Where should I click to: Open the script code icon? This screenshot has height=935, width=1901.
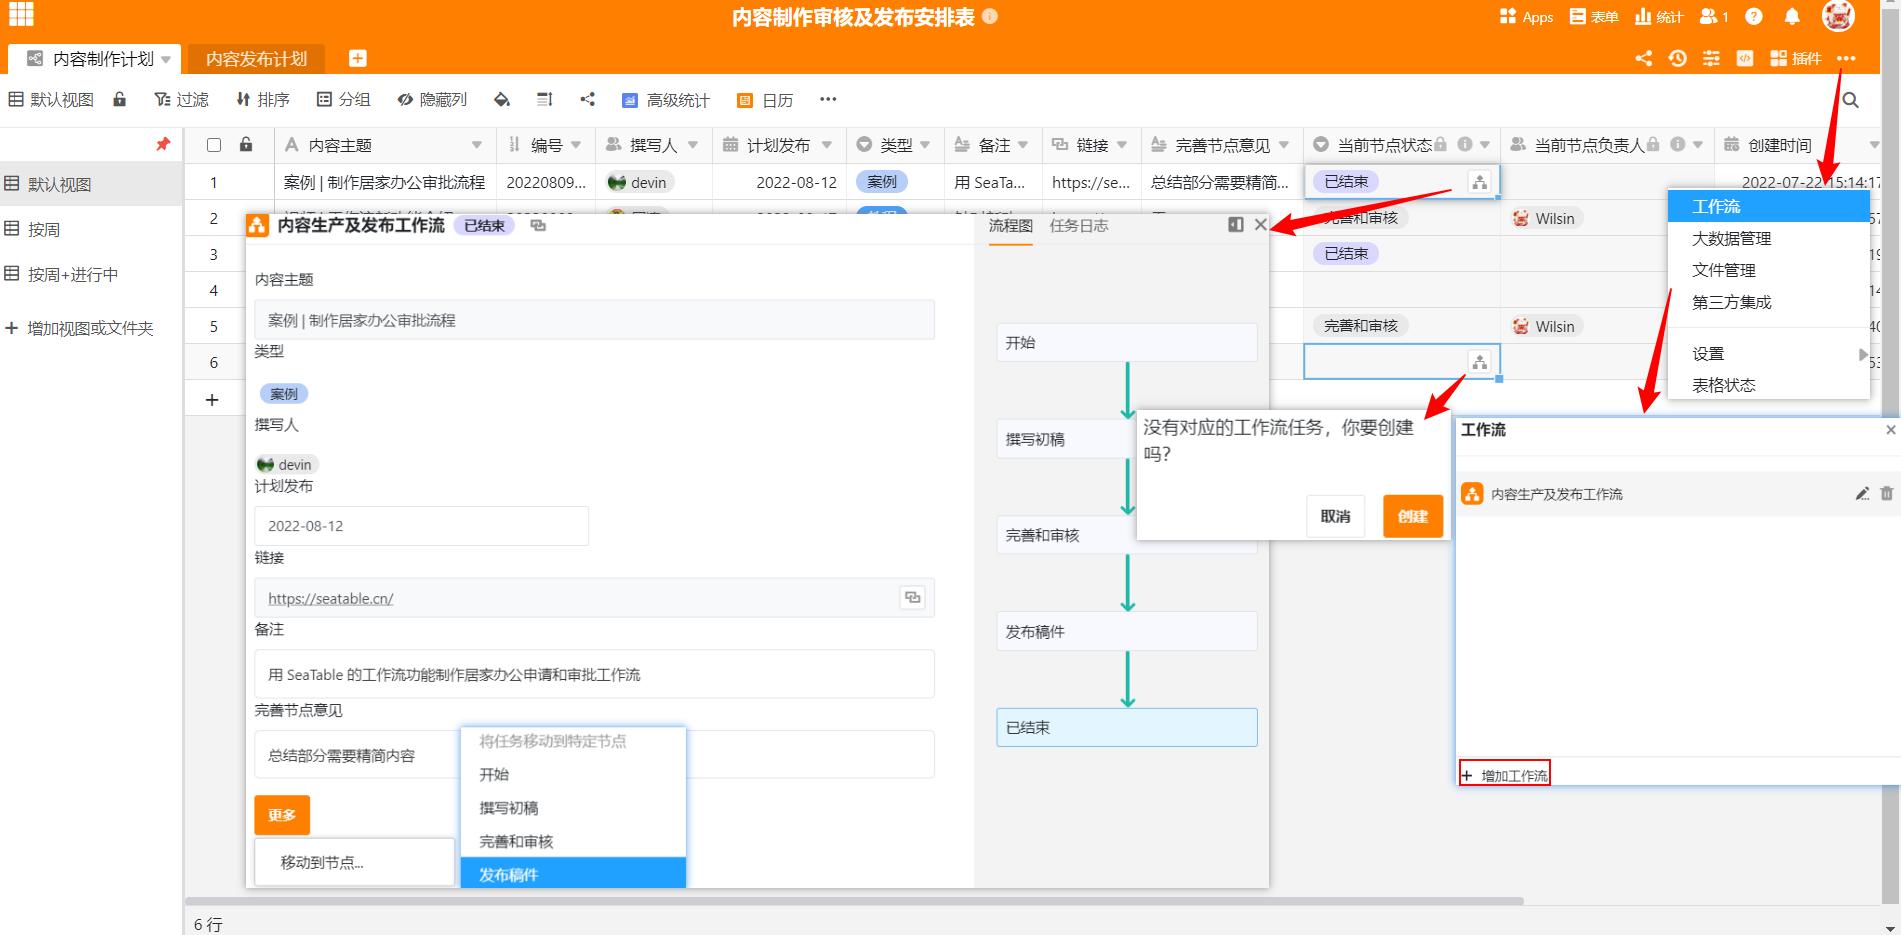point(1744,58)
